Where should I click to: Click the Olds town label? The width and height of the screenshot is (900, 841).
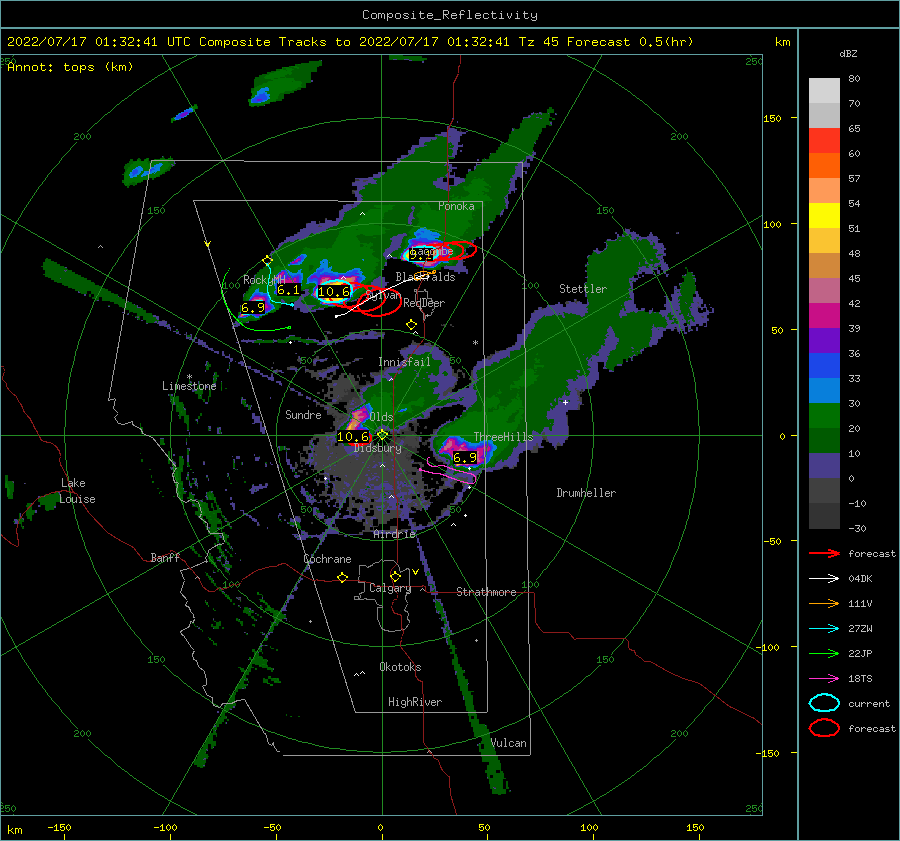381,417
